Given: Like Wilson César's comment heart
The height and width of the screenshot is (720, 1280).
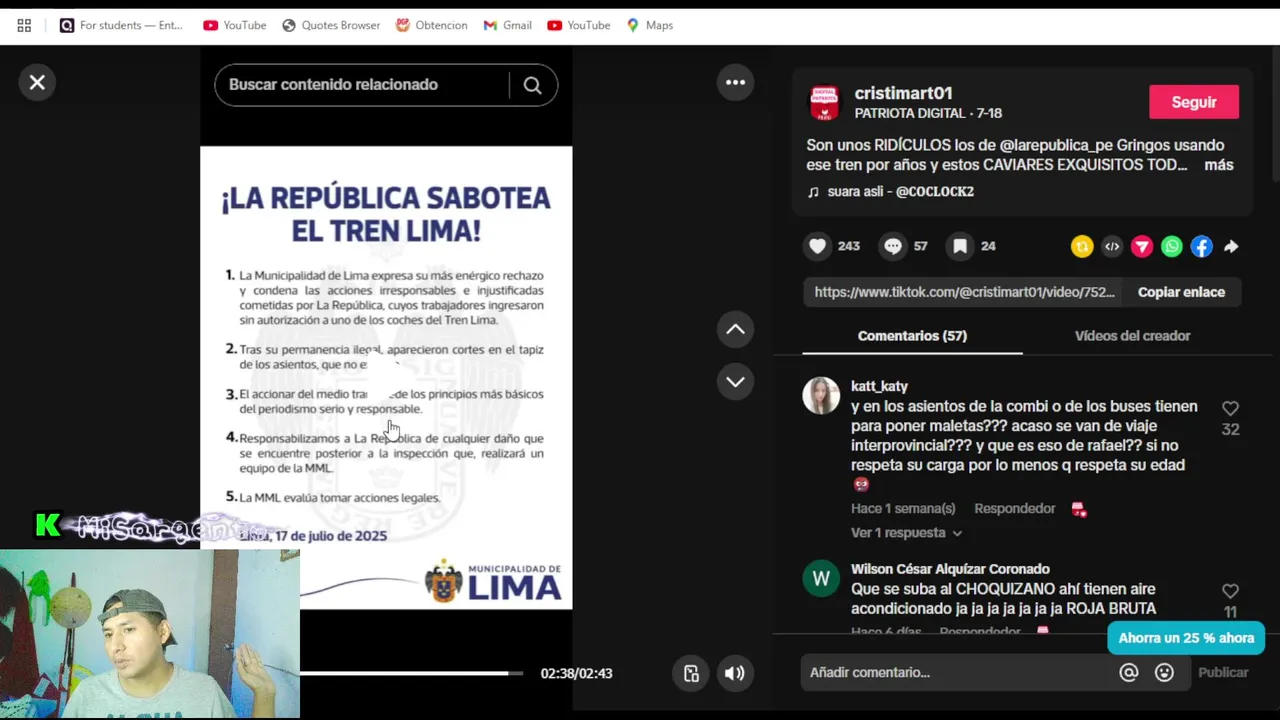Looking at the screenshot, I should (1230, 591).
